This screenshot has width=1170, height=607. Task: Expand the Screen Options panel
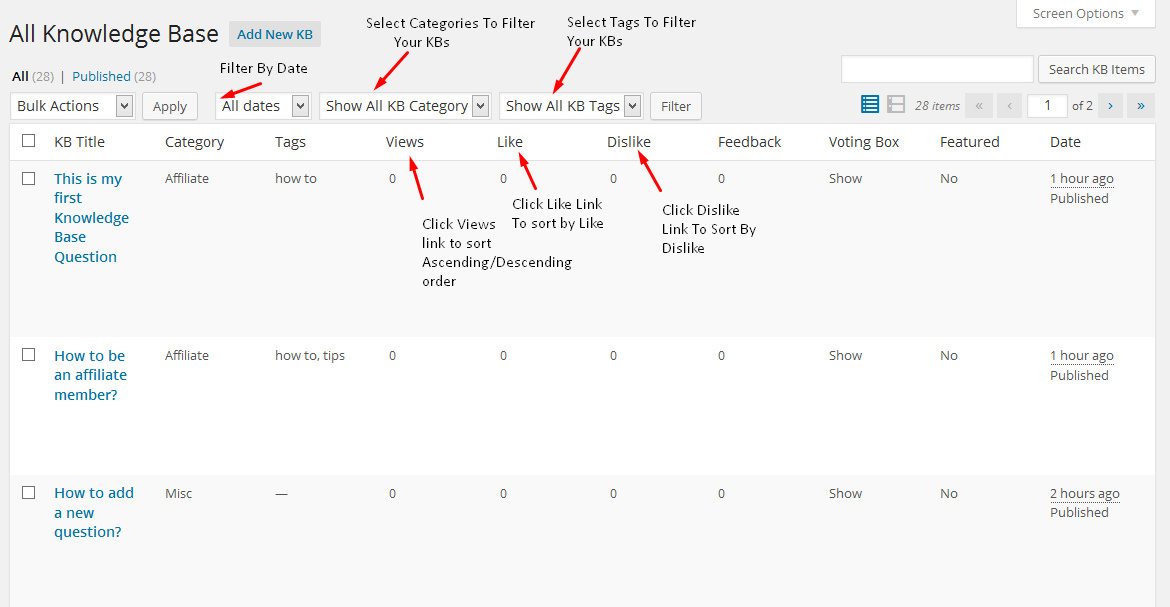(1084, 13)
